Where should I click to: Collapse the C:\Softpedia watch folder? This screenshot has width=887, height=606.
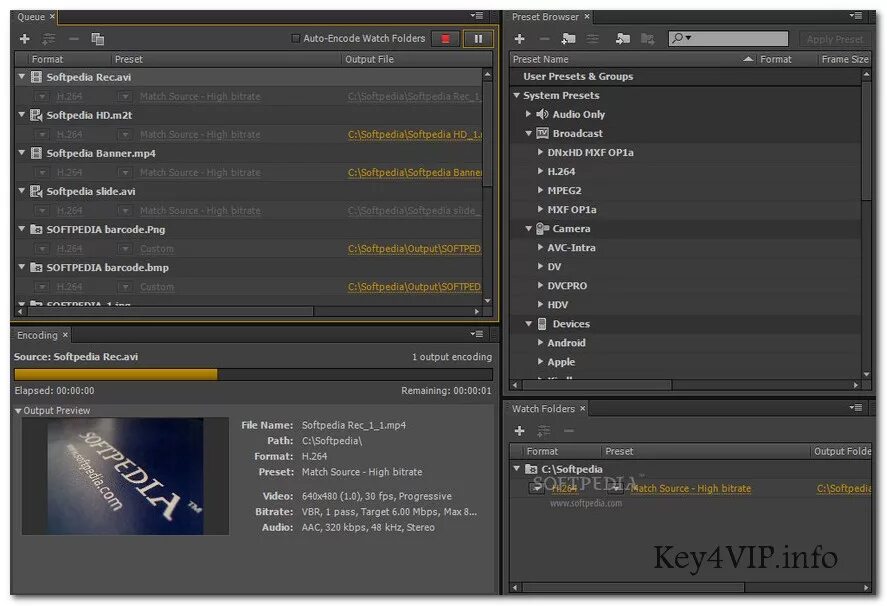pyautogui.click(x=516, y=469)
